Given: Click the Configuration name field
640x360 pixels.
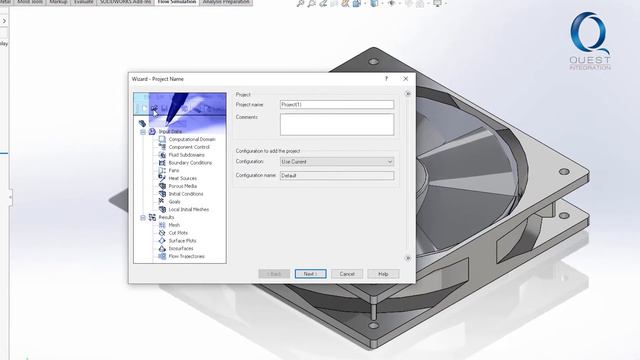Looking at the screenshot, I should (x=337, y=176).
